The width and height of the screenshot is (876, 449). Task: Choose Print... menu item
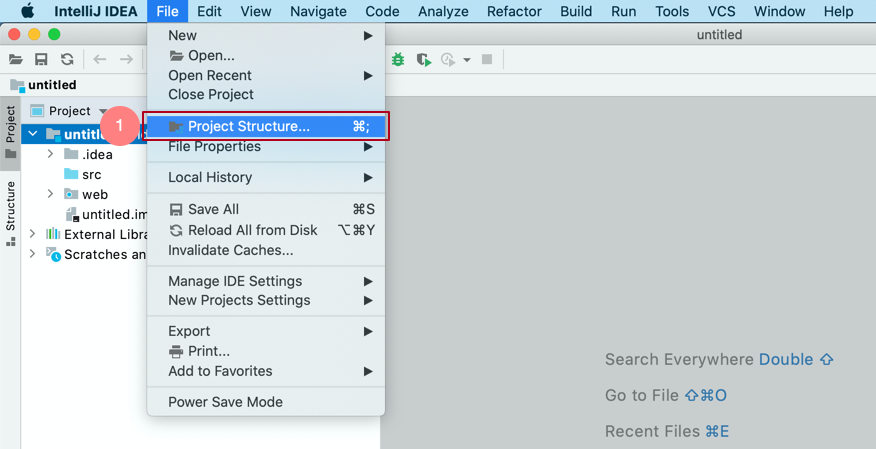(x=266, y=351)
